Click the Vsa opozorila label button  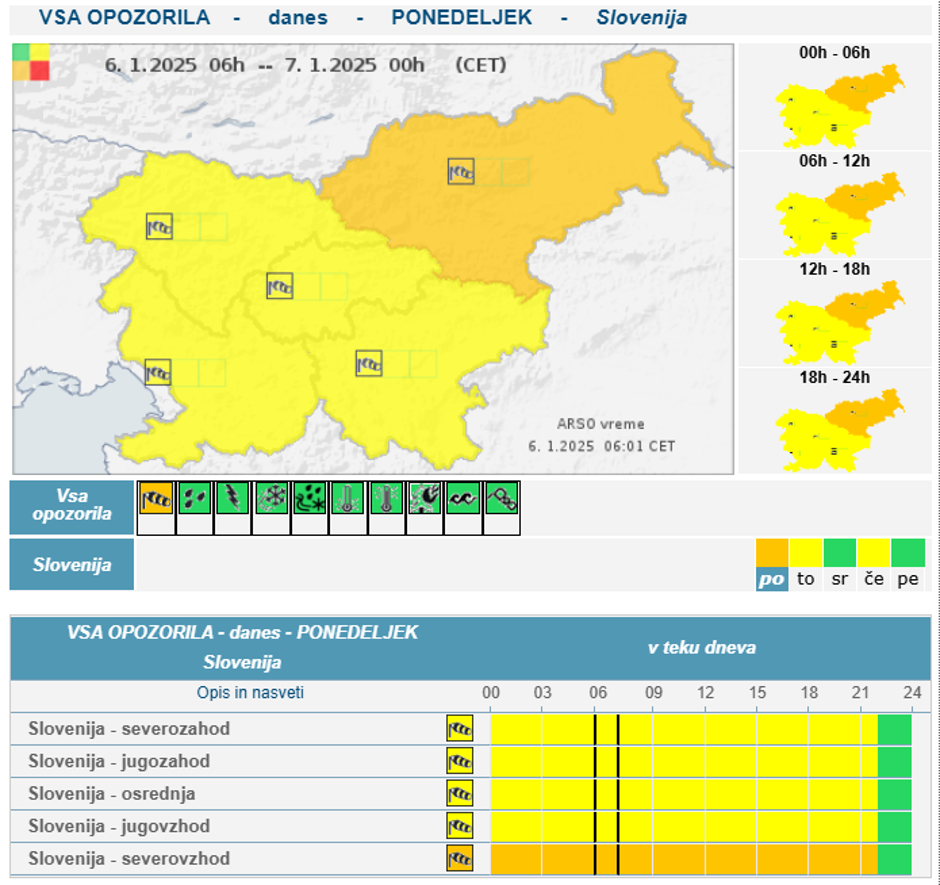71,507
